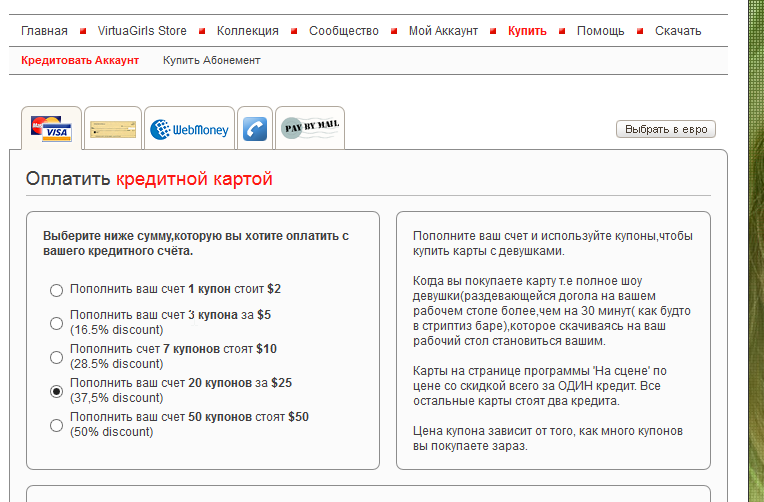This screenshot has height=502, width=764.
Task: Select the 'Кредитовать Аккаунт' submenu link
Action: tap(80, 60)
